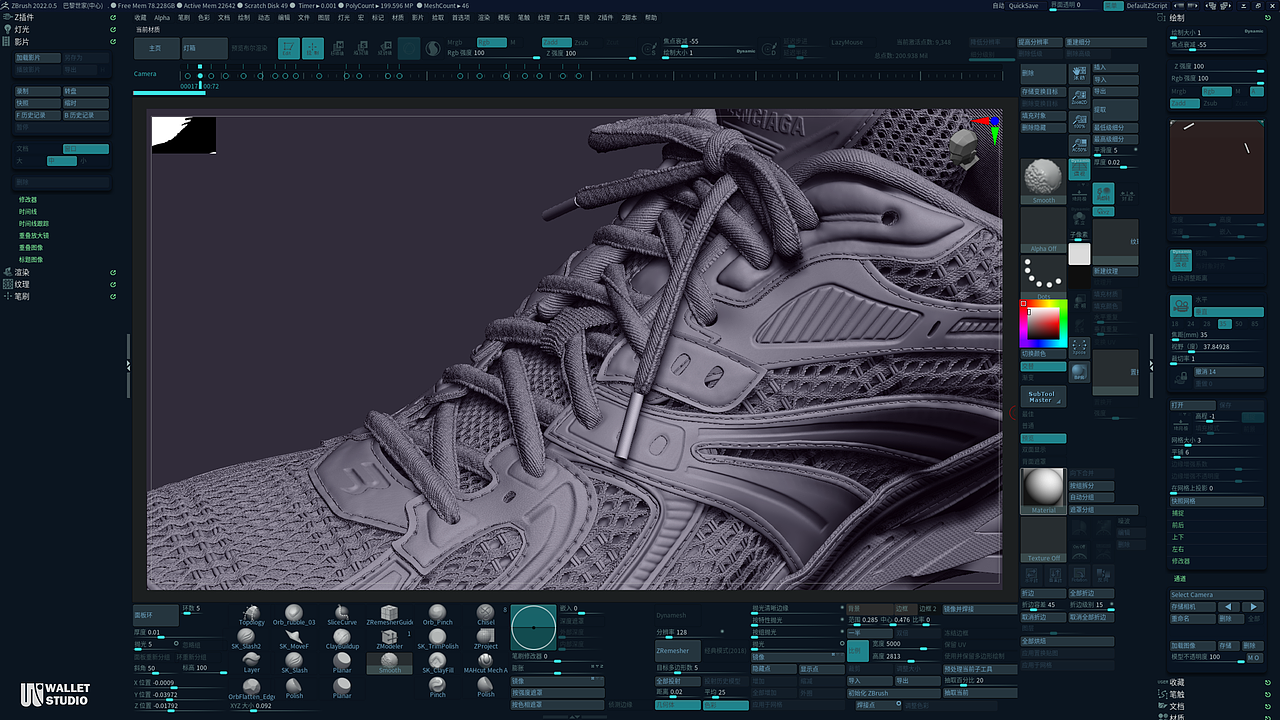Image resolution: width=1280 pixels, height=720 pixels.
Task: Select the 50 focal length preset
Action: tap(1240, 324)
